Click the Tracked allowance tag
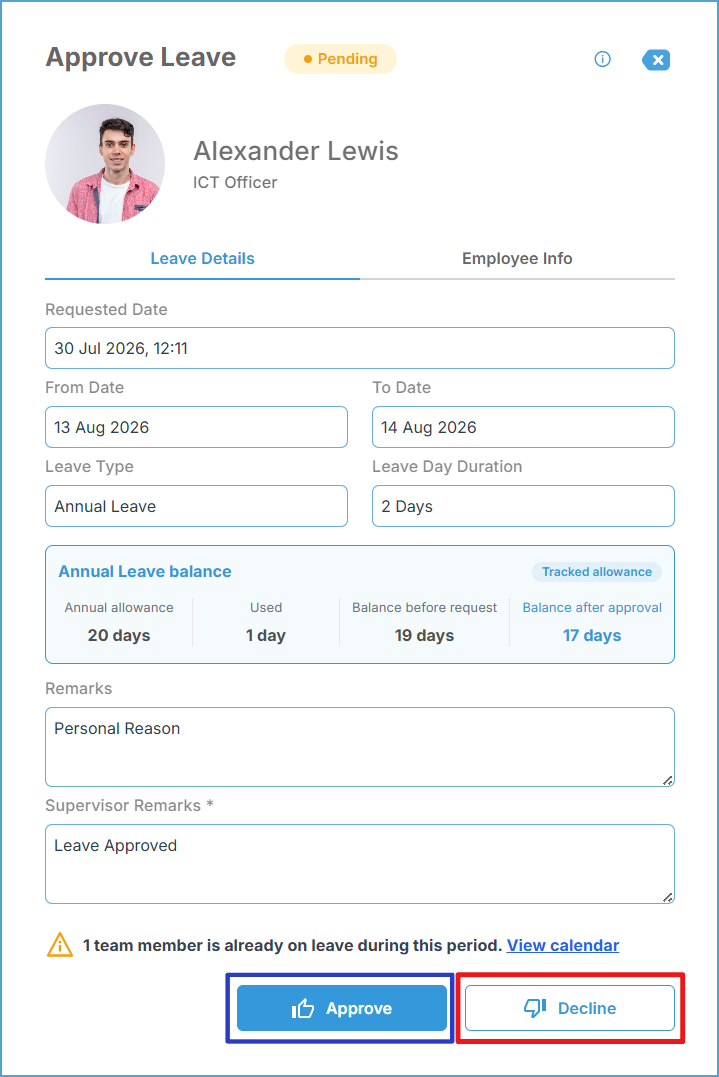The width and height of the screenshot is (719, 1077). (597, 571)
